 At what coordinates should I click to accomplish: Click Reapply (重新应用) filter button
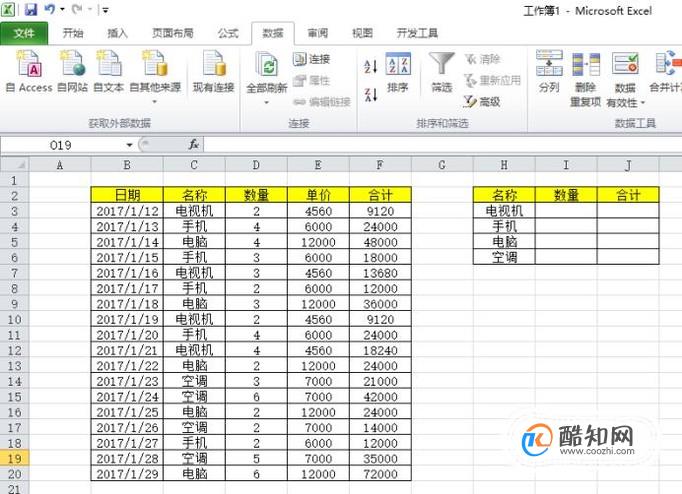click(x=492, y=80)
